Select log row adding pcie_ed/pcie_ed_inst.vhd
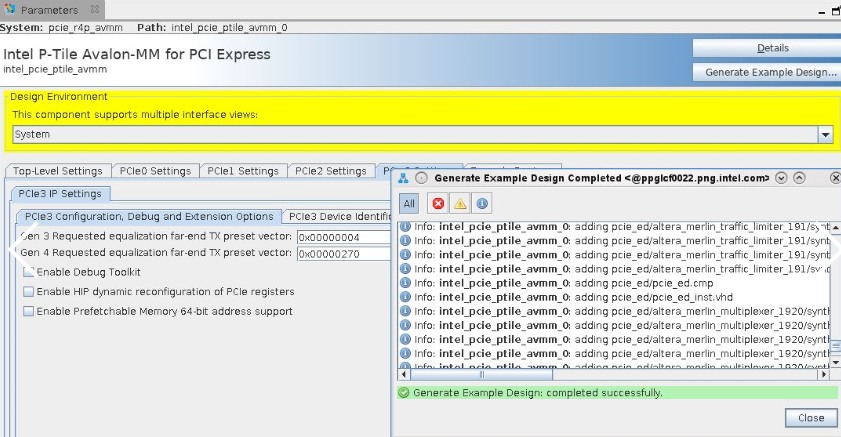This screenshot has height=437, width=841. coord(614,297)
